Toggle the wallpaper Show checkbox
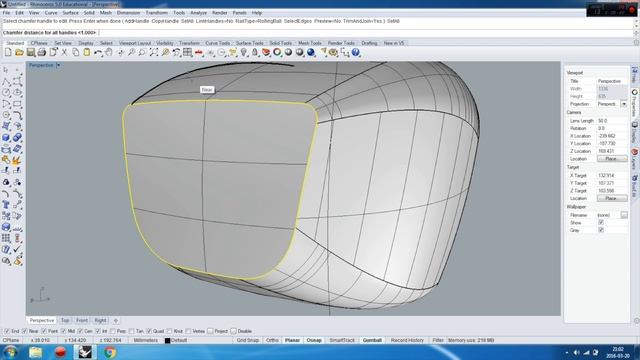The height and width of the screenshot is (360, 640). [x=601, y=222]
